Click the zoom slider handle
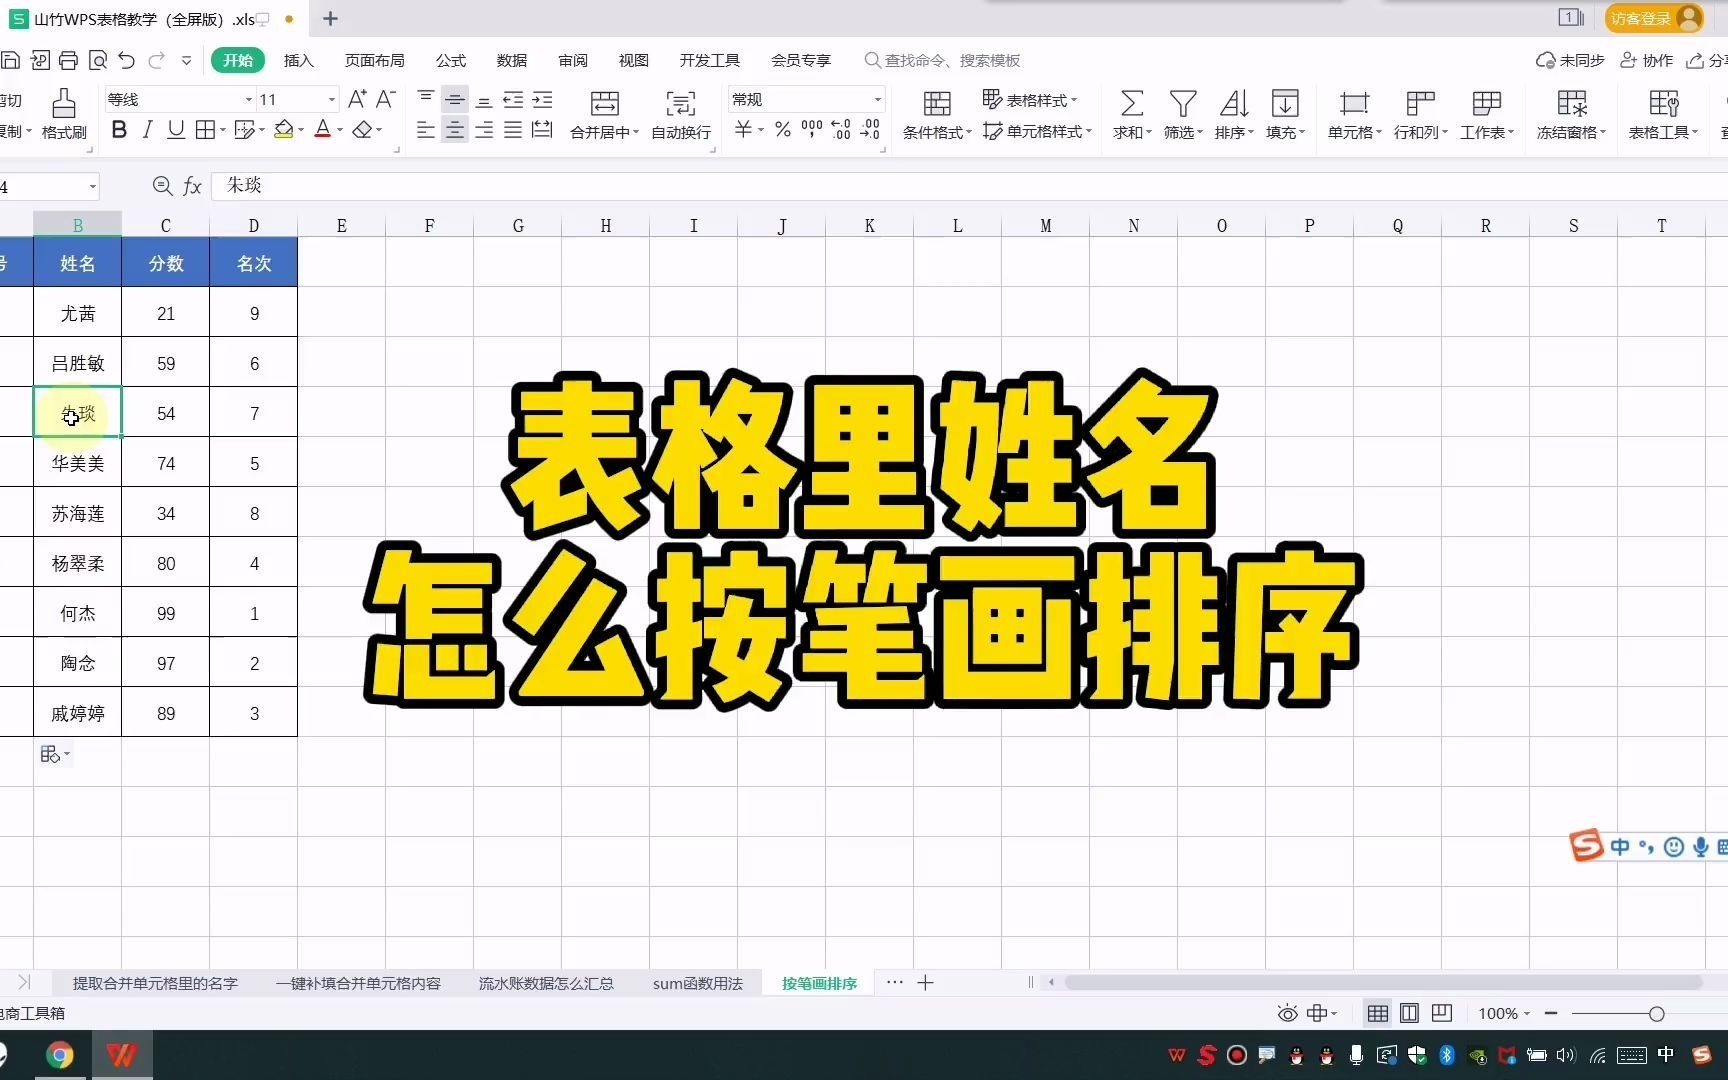The width and height of the screenshot is (1728, 1080). point(1656,1014)
